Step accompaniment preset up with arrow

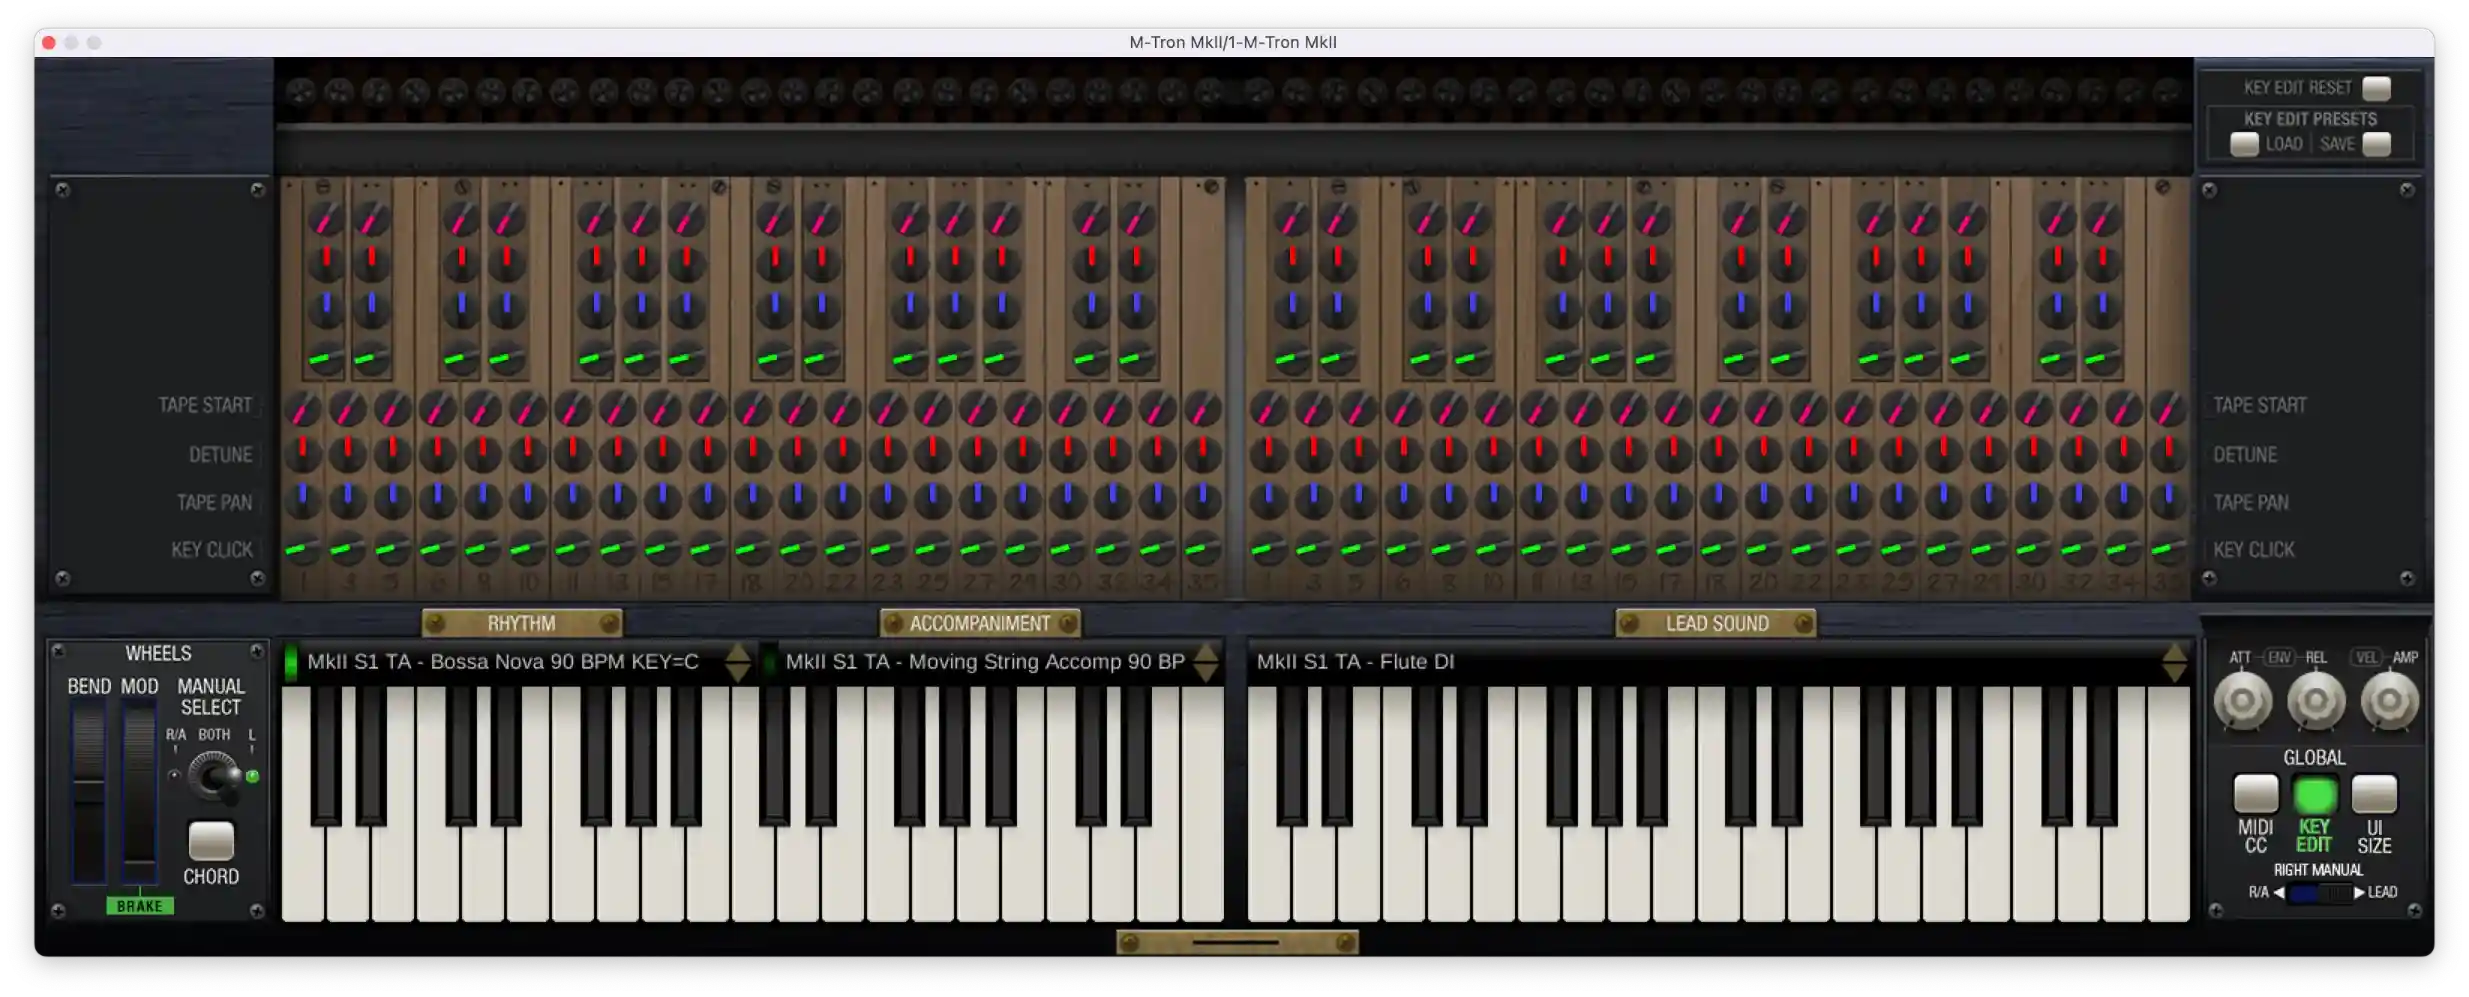(x=1207, y=653)
